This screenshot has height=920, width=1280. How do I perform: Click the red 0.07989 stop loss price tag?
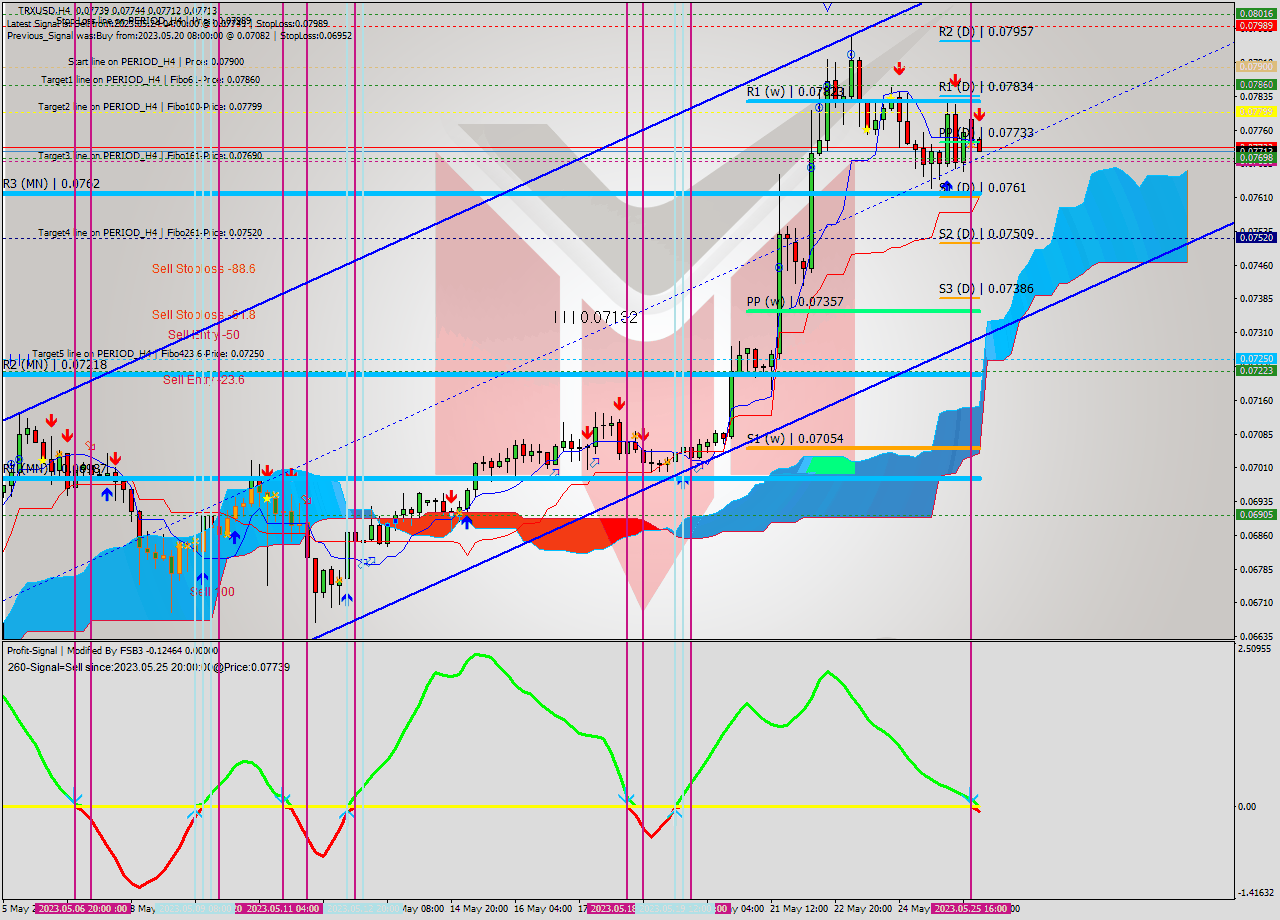tap(1256, 26)
